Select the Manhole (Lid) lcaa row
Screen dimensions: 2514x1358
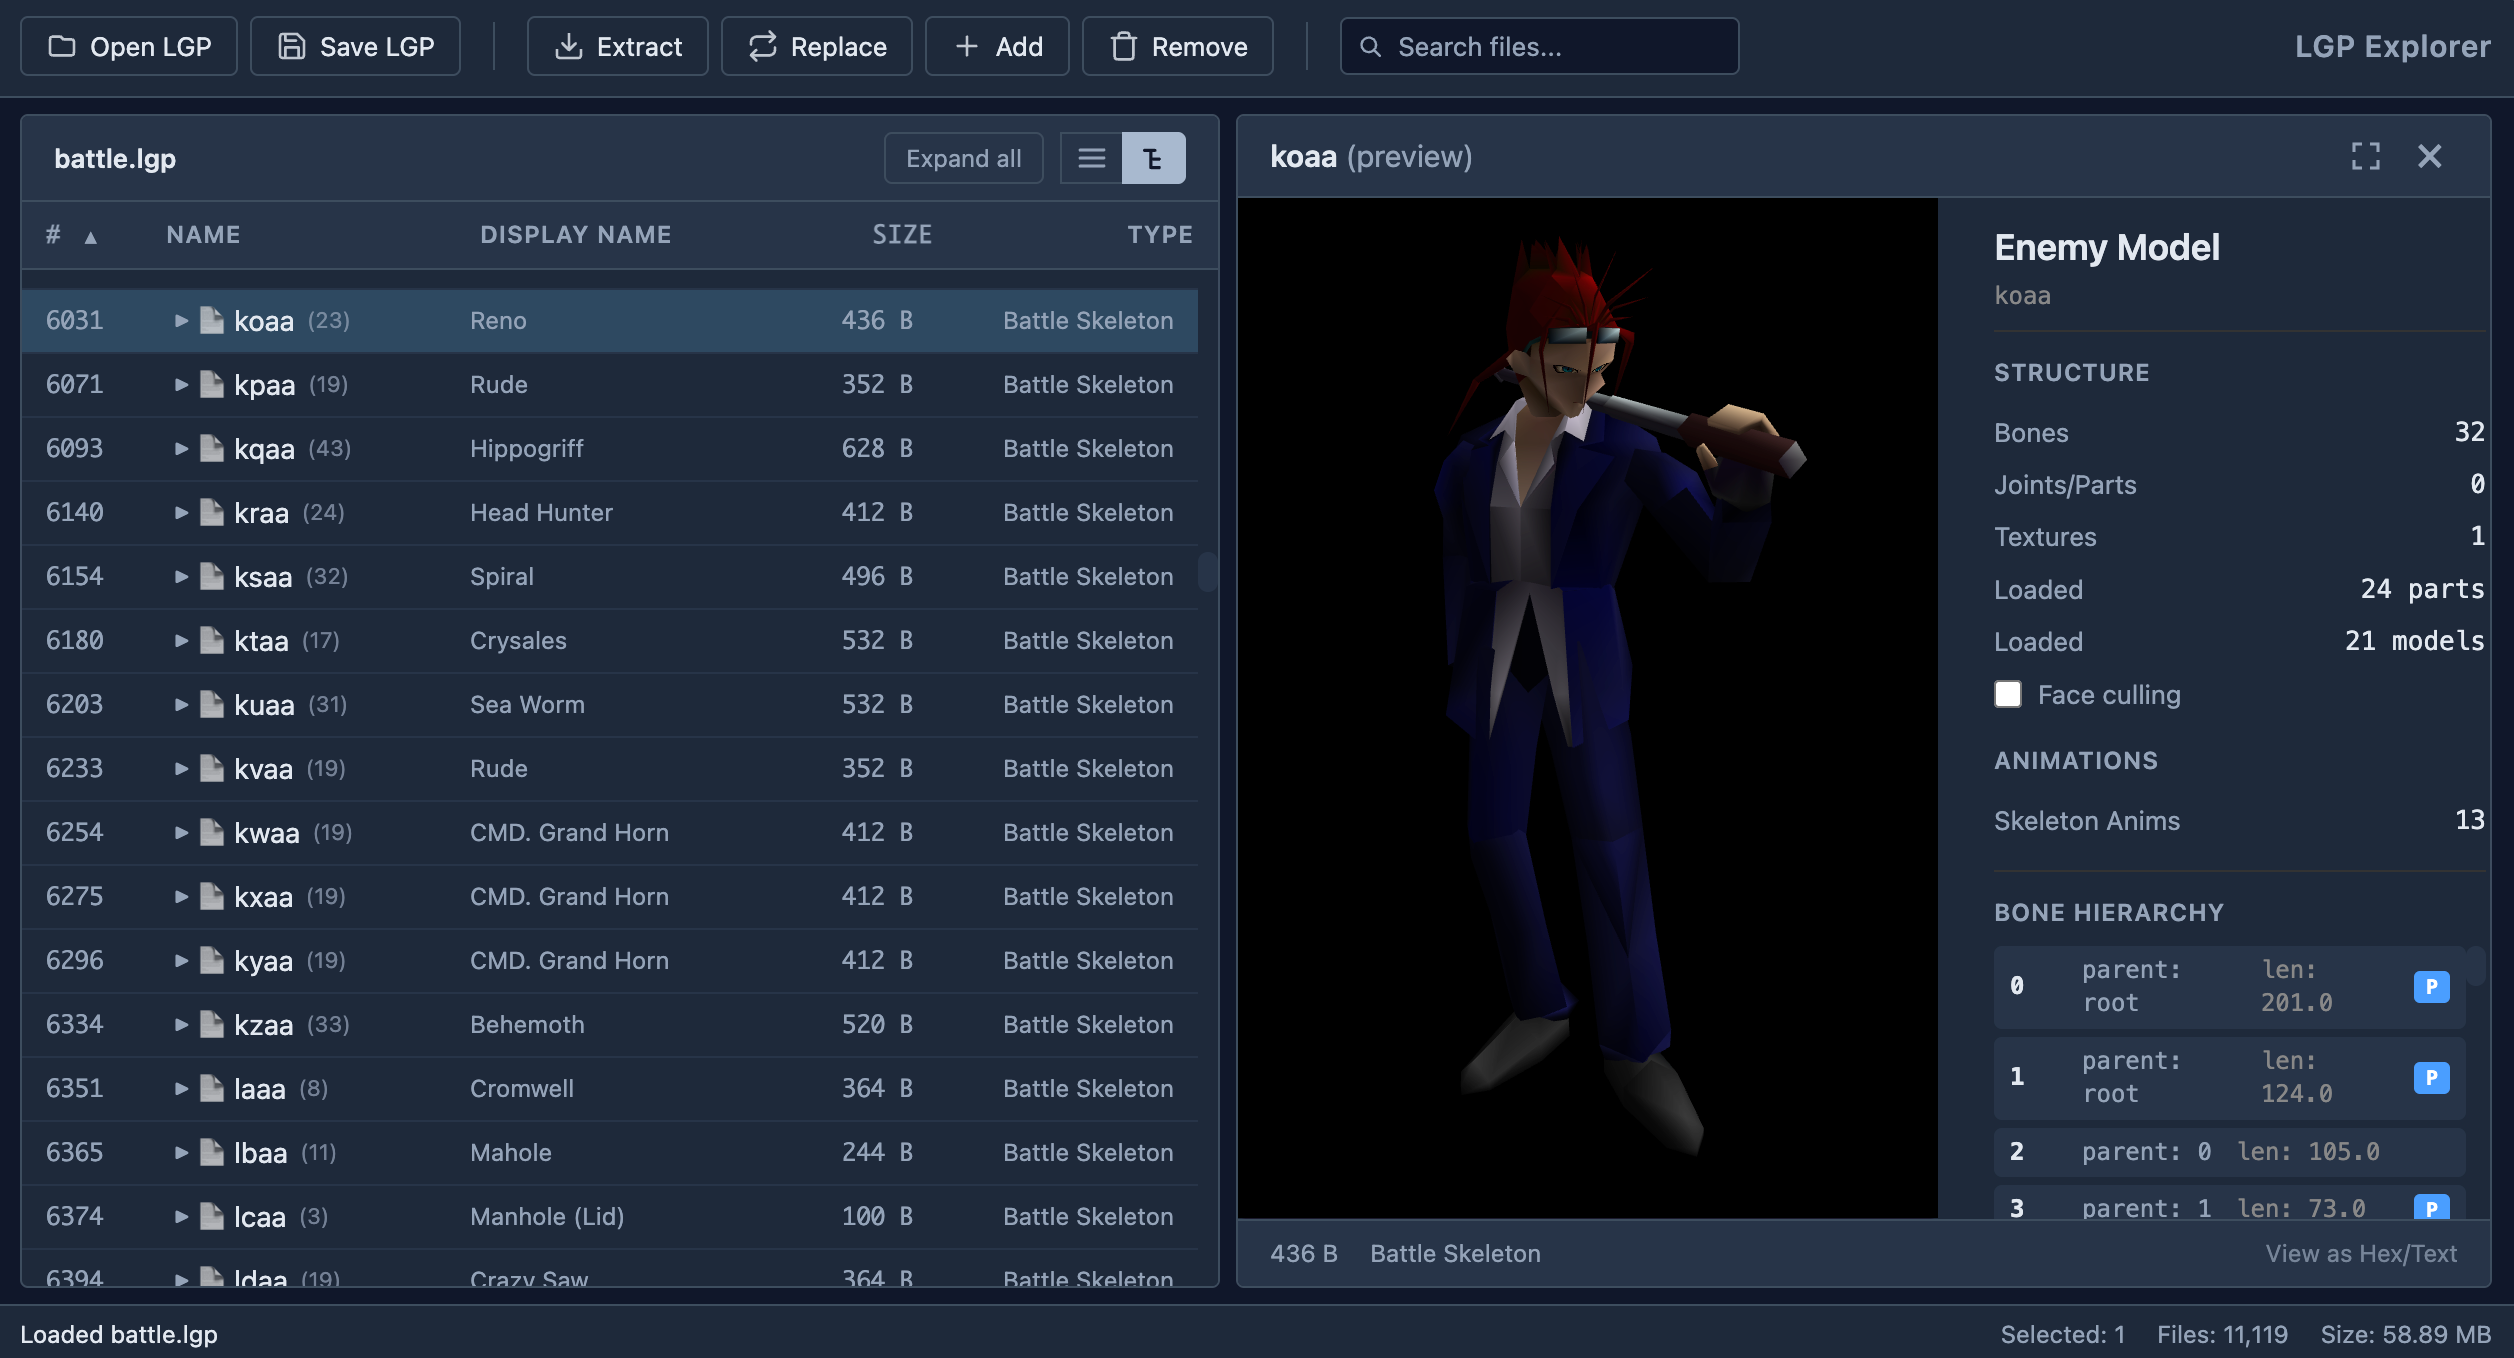coord(609,1216)
